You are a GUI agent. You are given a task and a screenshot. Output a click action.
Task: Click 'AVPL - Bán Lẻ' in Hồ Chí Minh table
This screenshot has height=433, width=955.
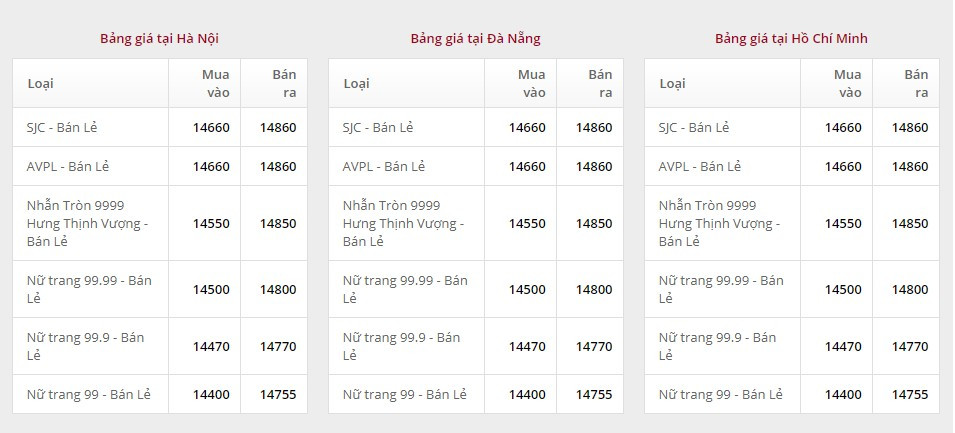coord(700,166)
